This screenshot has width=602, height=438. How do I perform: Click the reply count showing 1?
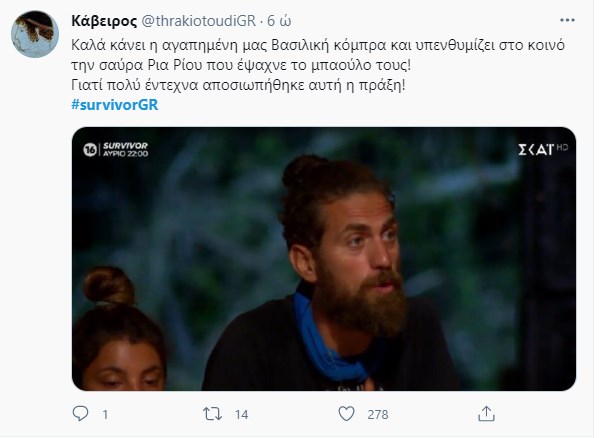click(x=105, y=415)
